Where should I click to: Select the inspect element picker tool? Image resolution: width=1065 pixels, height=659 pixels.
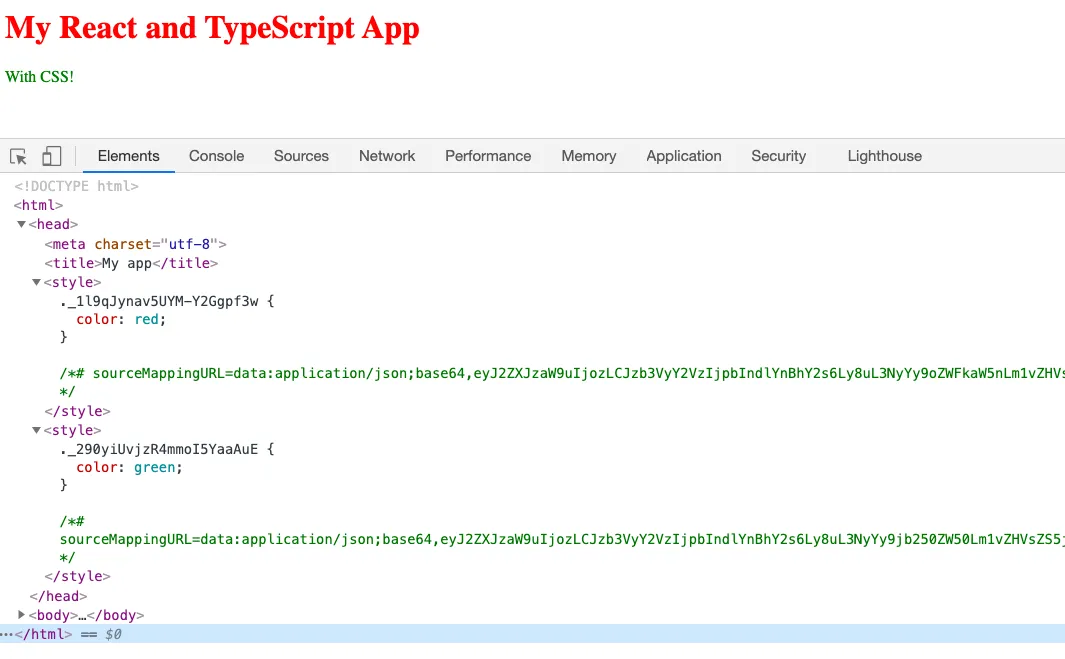tap(17, 156)
